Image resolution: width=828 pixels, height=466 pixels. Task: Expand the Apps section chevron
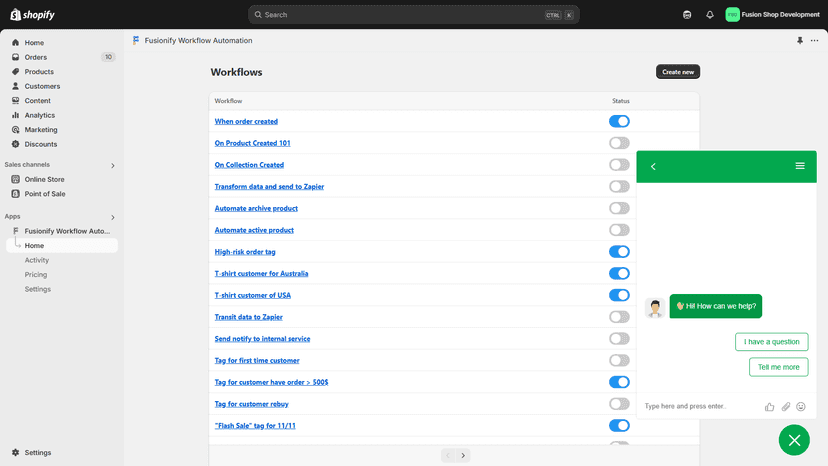pos(112,217)
